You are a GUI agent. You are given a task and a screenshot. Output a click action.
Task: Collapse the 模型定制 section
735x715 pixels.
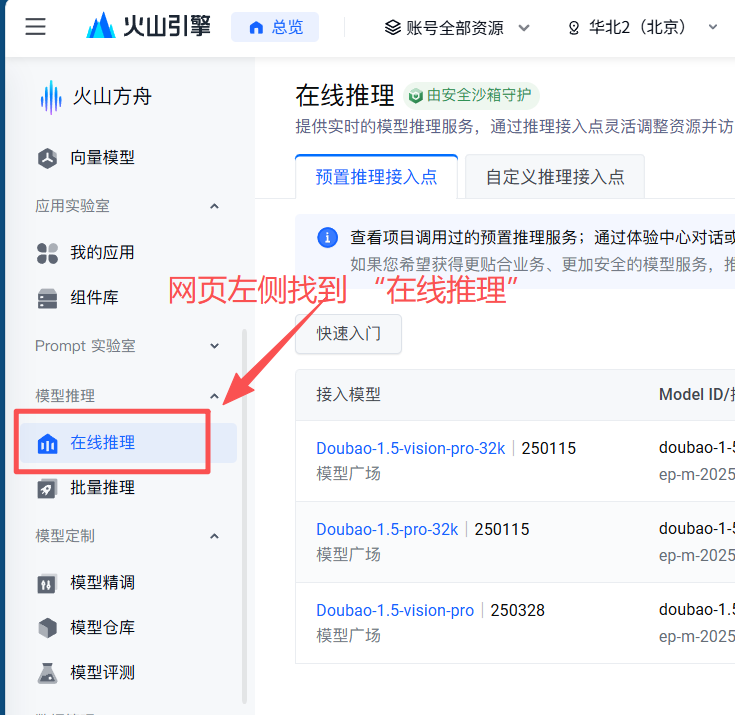tap(214, 536)
